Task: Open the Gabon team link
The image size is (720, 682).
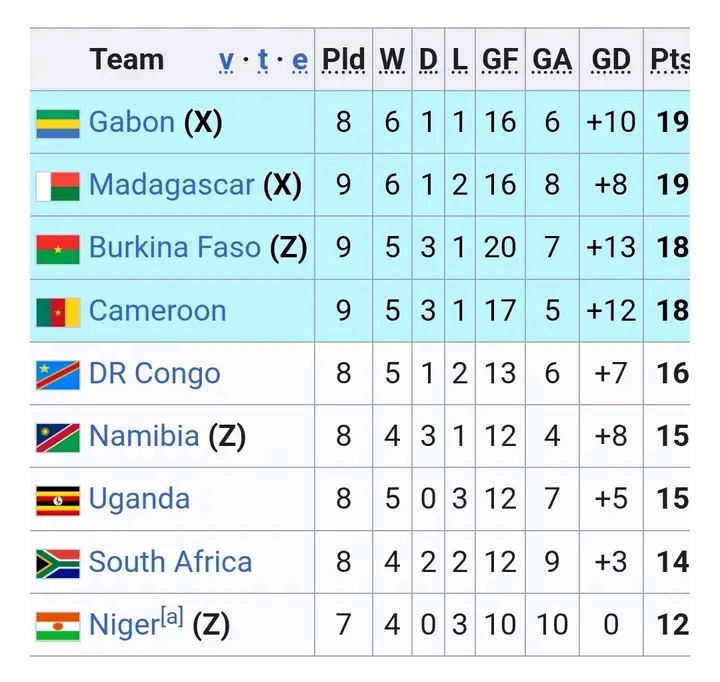Action: (x=131, y=122)
